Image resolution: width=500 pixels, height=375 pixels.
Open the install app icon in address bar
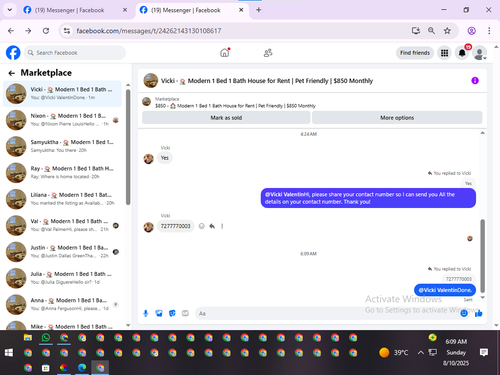click(x=416, y=31)
